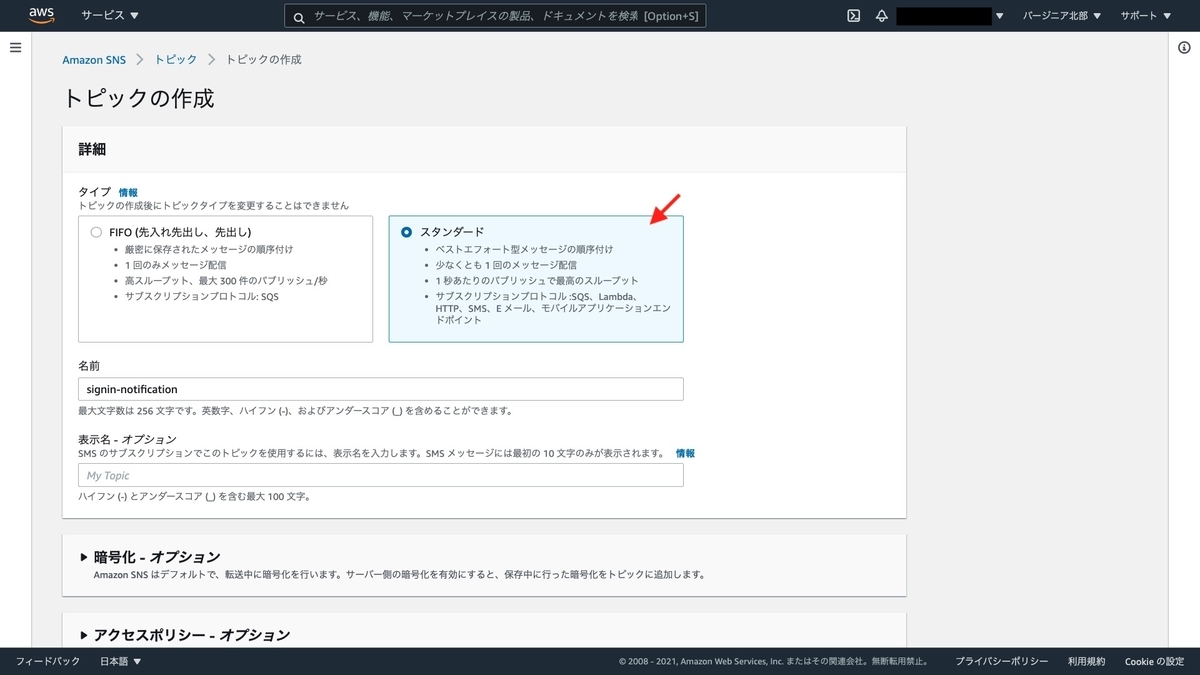This screenshot has width=1200, height=675.
Task: Open the タイプ 情報 link
Action: 128,192
